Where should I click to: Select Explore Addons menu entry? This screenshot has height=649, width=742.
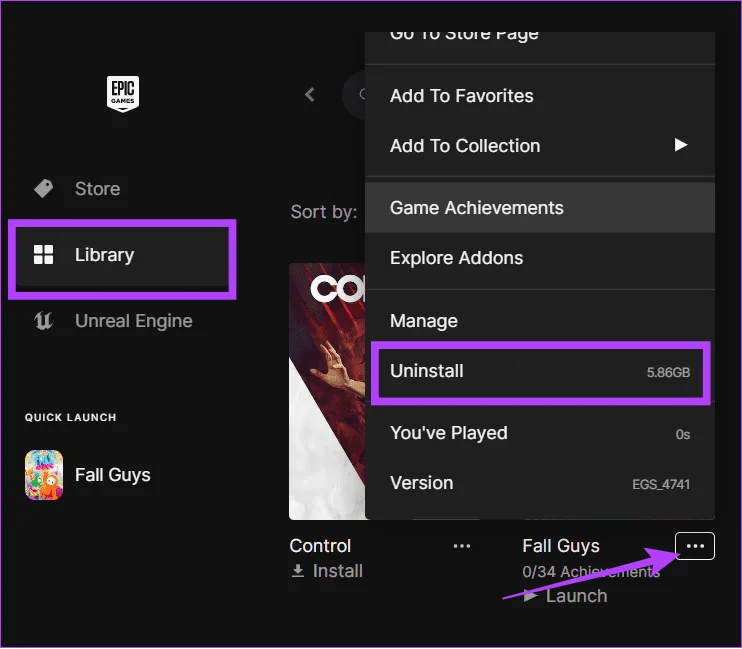click(540, 258)
